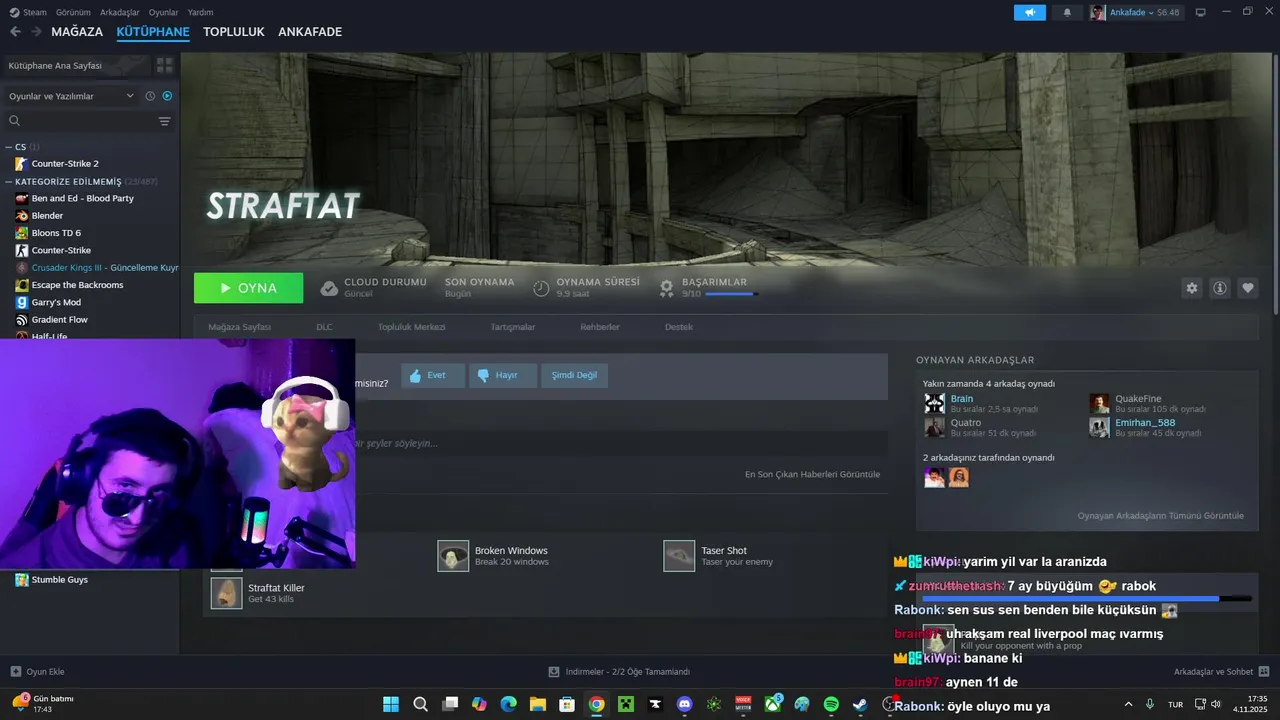This screenshot has height=720, width=1280.
Task: Collapse the CS category
Action: (9, 147)
